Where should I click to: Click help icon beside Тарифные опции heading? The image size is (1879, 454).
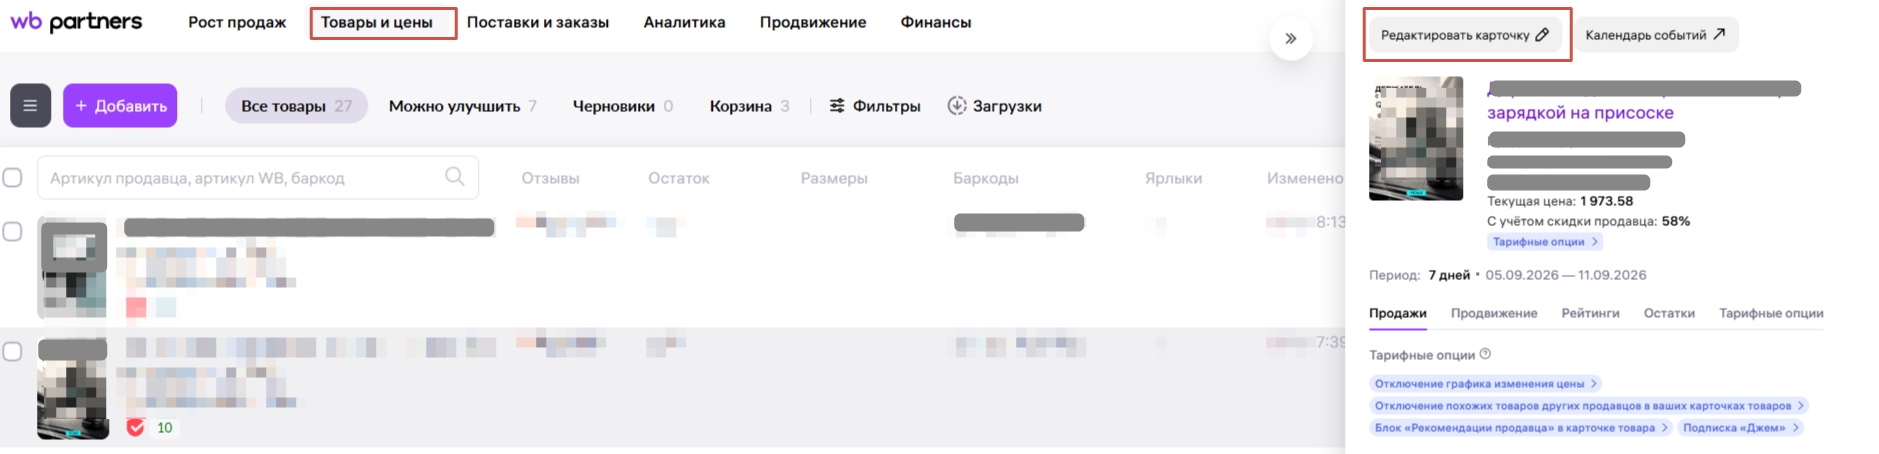coord(1485,354)
